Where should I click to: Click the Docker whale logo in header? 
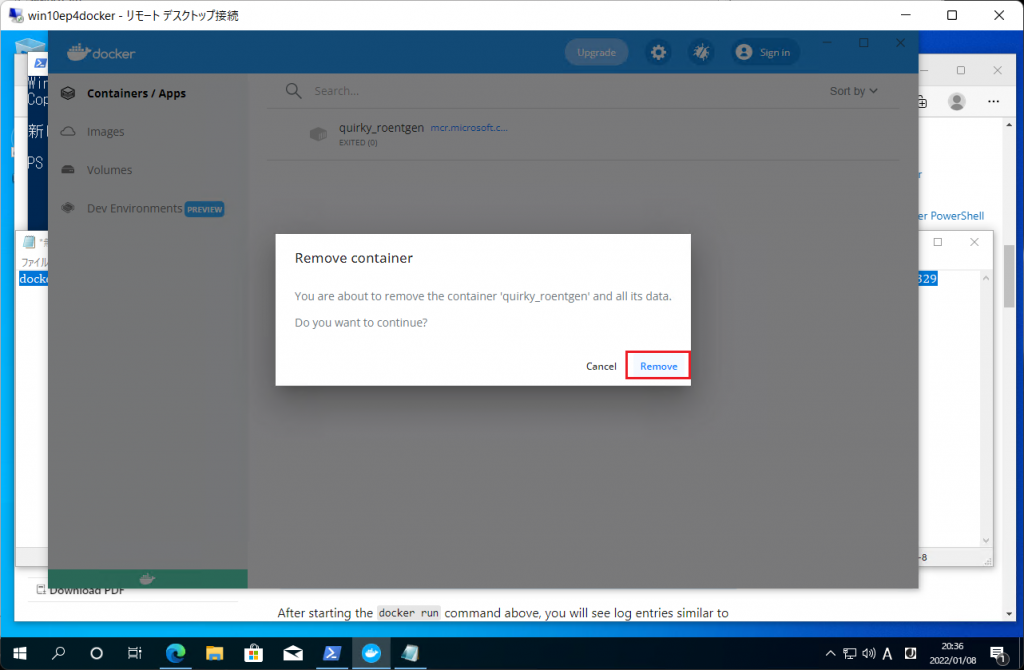(x=101, y=52)
